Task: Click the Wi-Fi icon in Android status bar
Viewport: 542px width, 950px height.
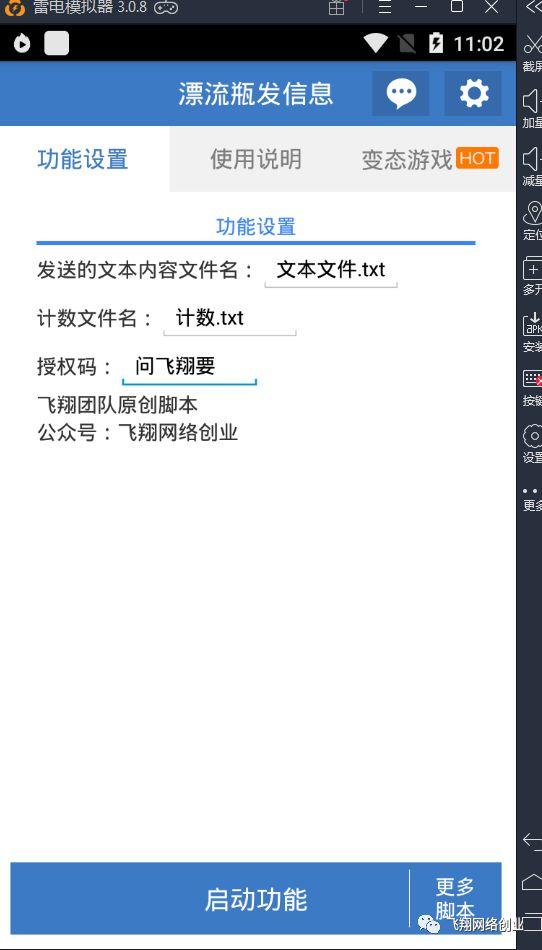Action: pyautogui.click(x=375, y=43)
